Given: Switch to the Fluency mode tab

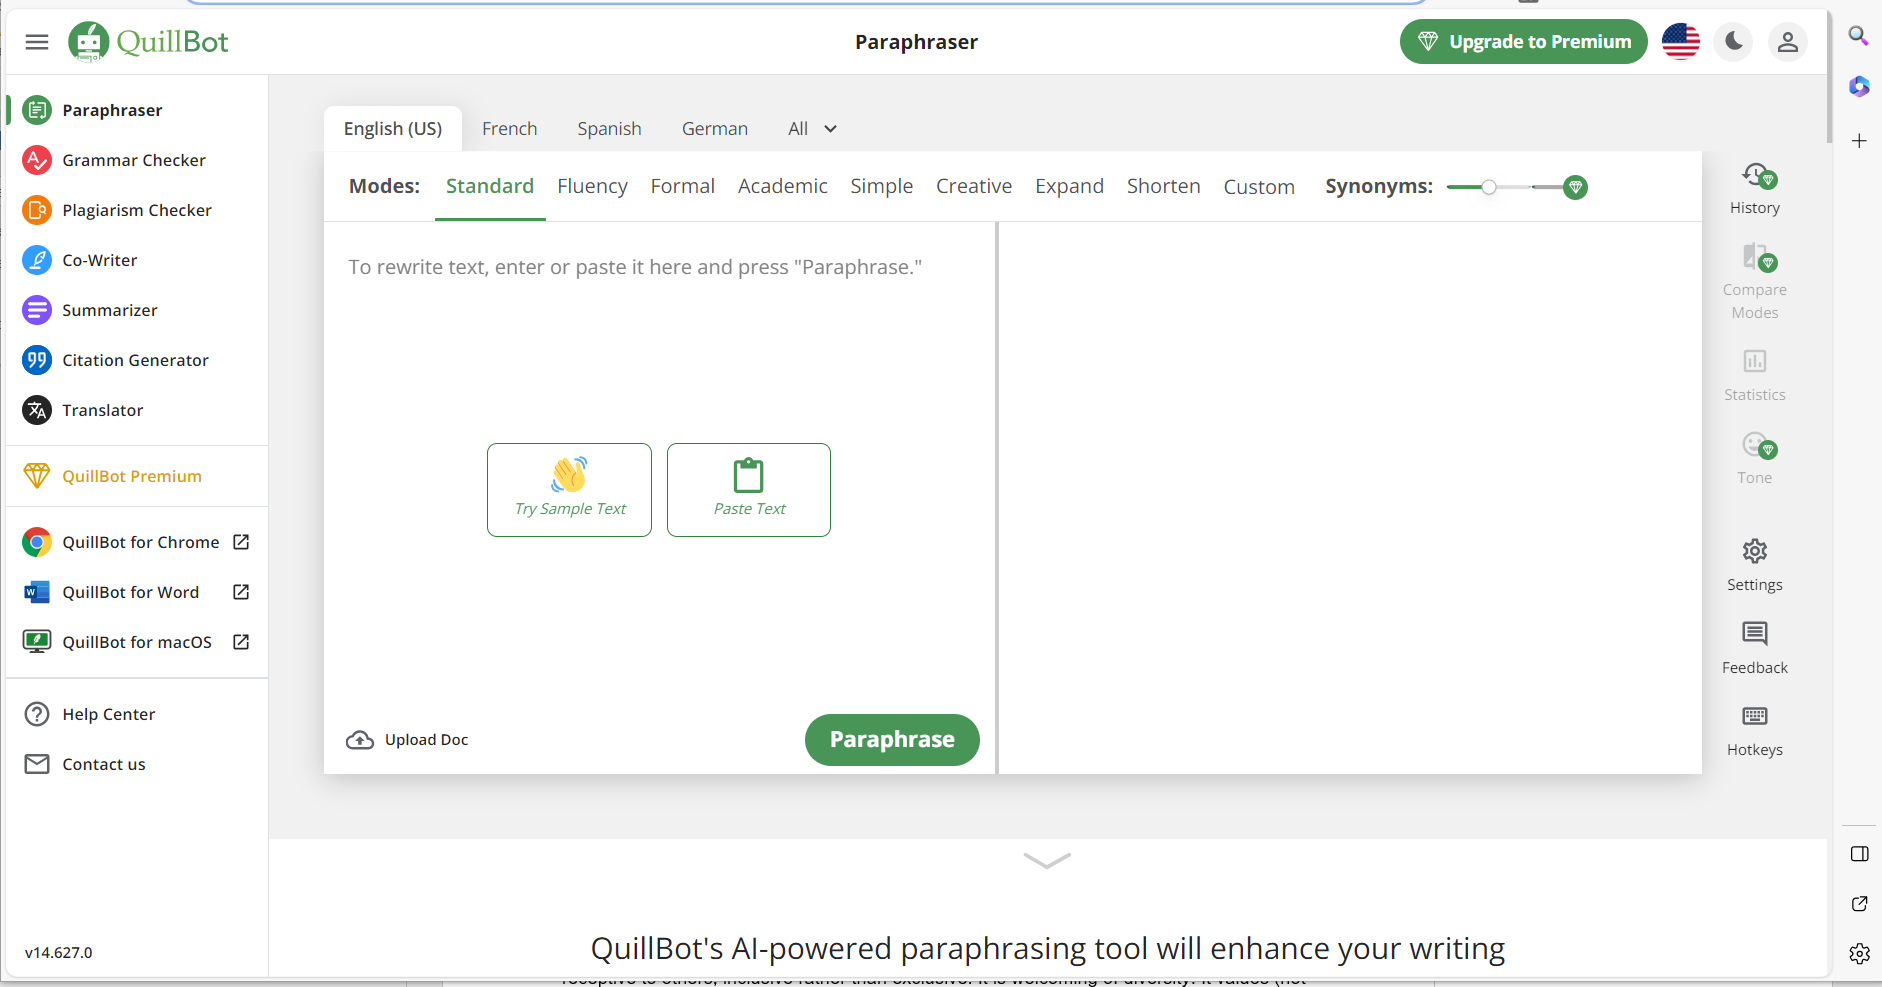Looking at the screenshot, I should point(592,187).
